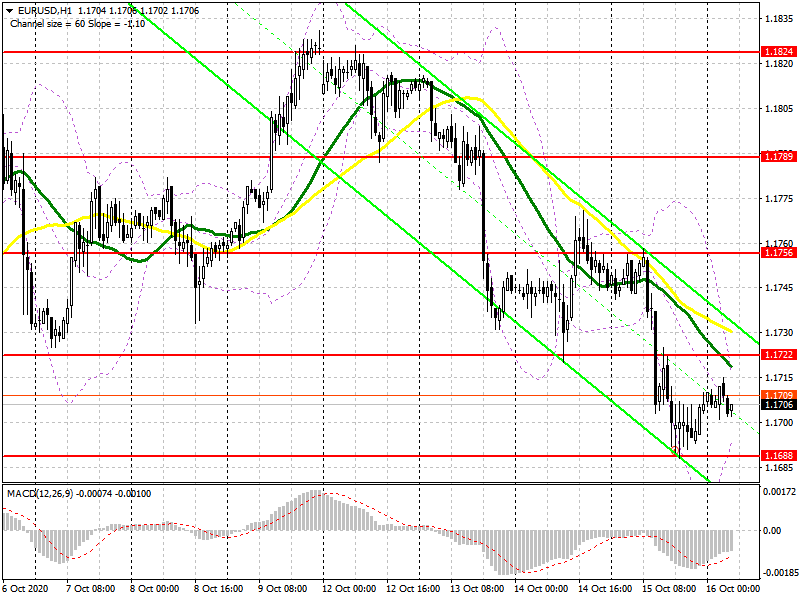800x600 pixels.
Task: Click the '12 Oct 16:00' time axis label
Action: click(x=413, y=589)
